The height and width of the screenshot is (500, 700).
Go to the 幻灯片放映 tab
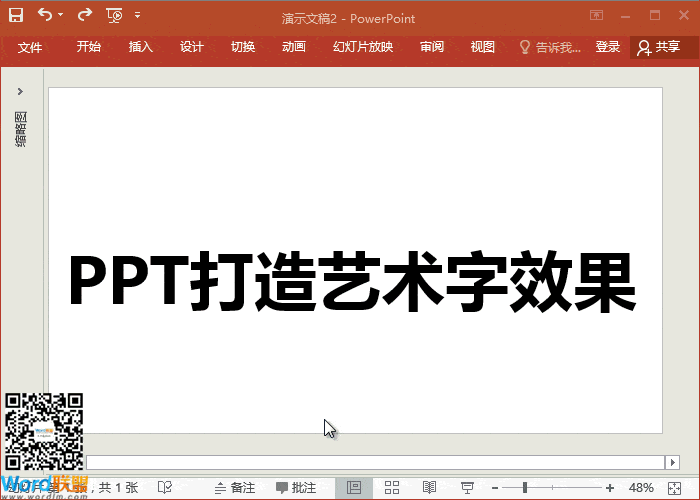[363, 46]
